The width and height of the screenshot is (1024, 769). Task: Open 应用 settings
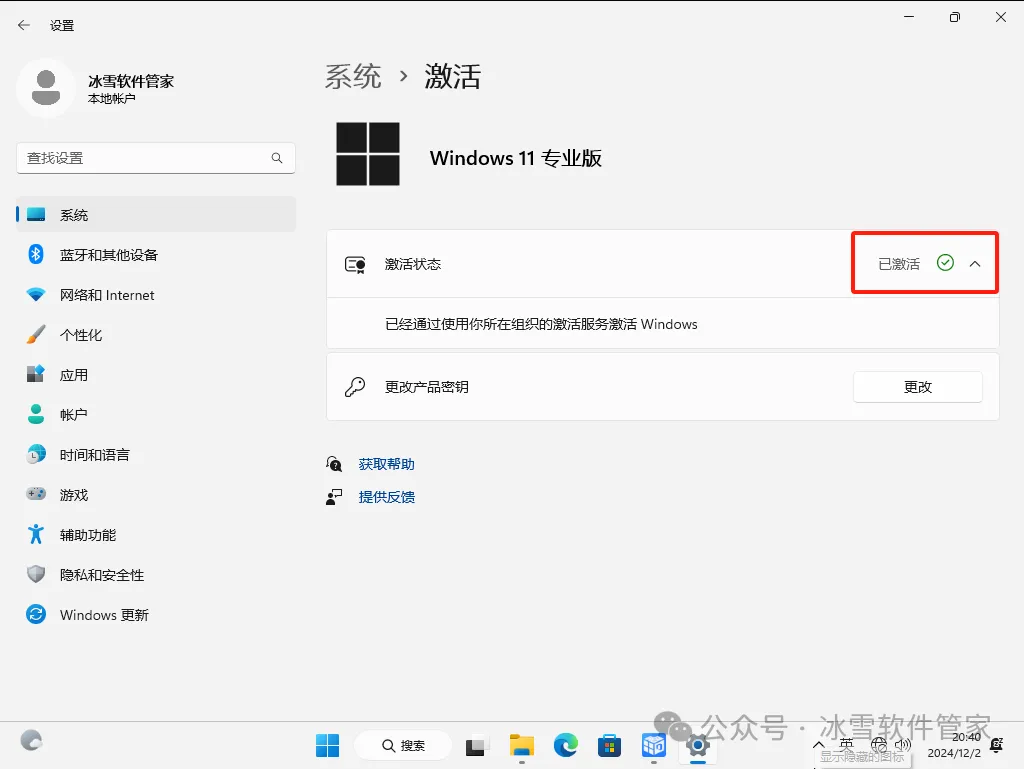[155, 375]
